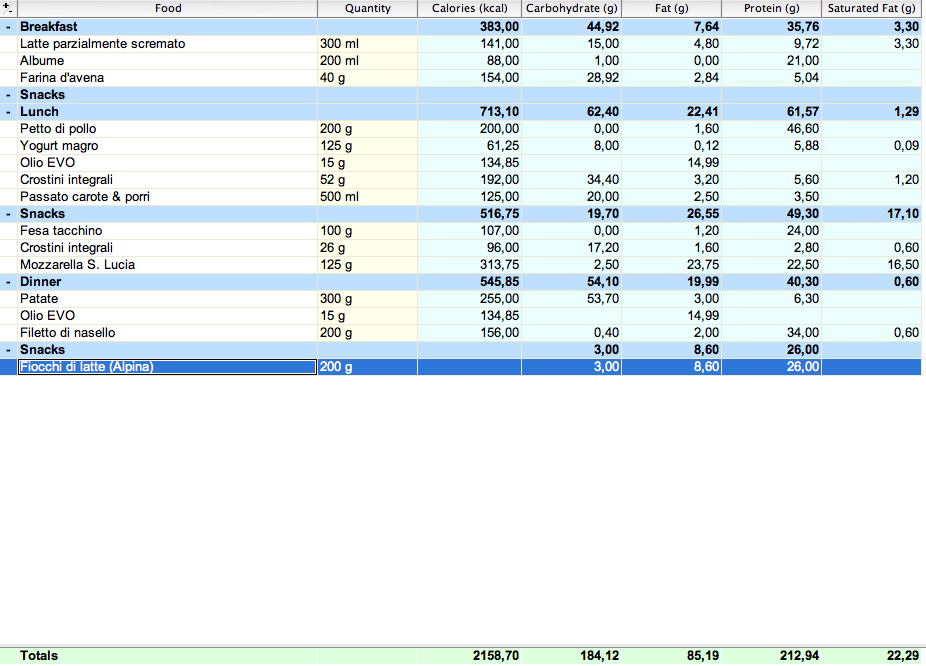Collapse the Breakfast group
926x666 pixels.
(8, 26)
